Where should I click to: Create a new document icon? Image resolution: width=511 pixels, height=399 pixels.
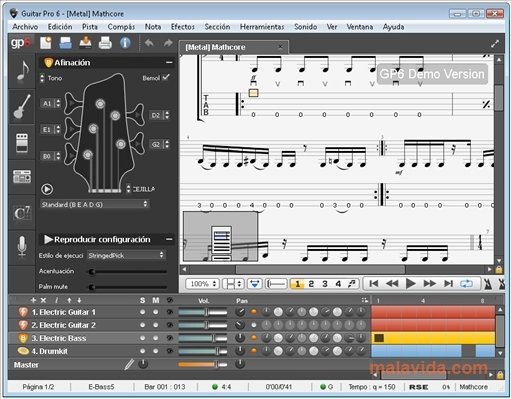click(x=46, y=43)
